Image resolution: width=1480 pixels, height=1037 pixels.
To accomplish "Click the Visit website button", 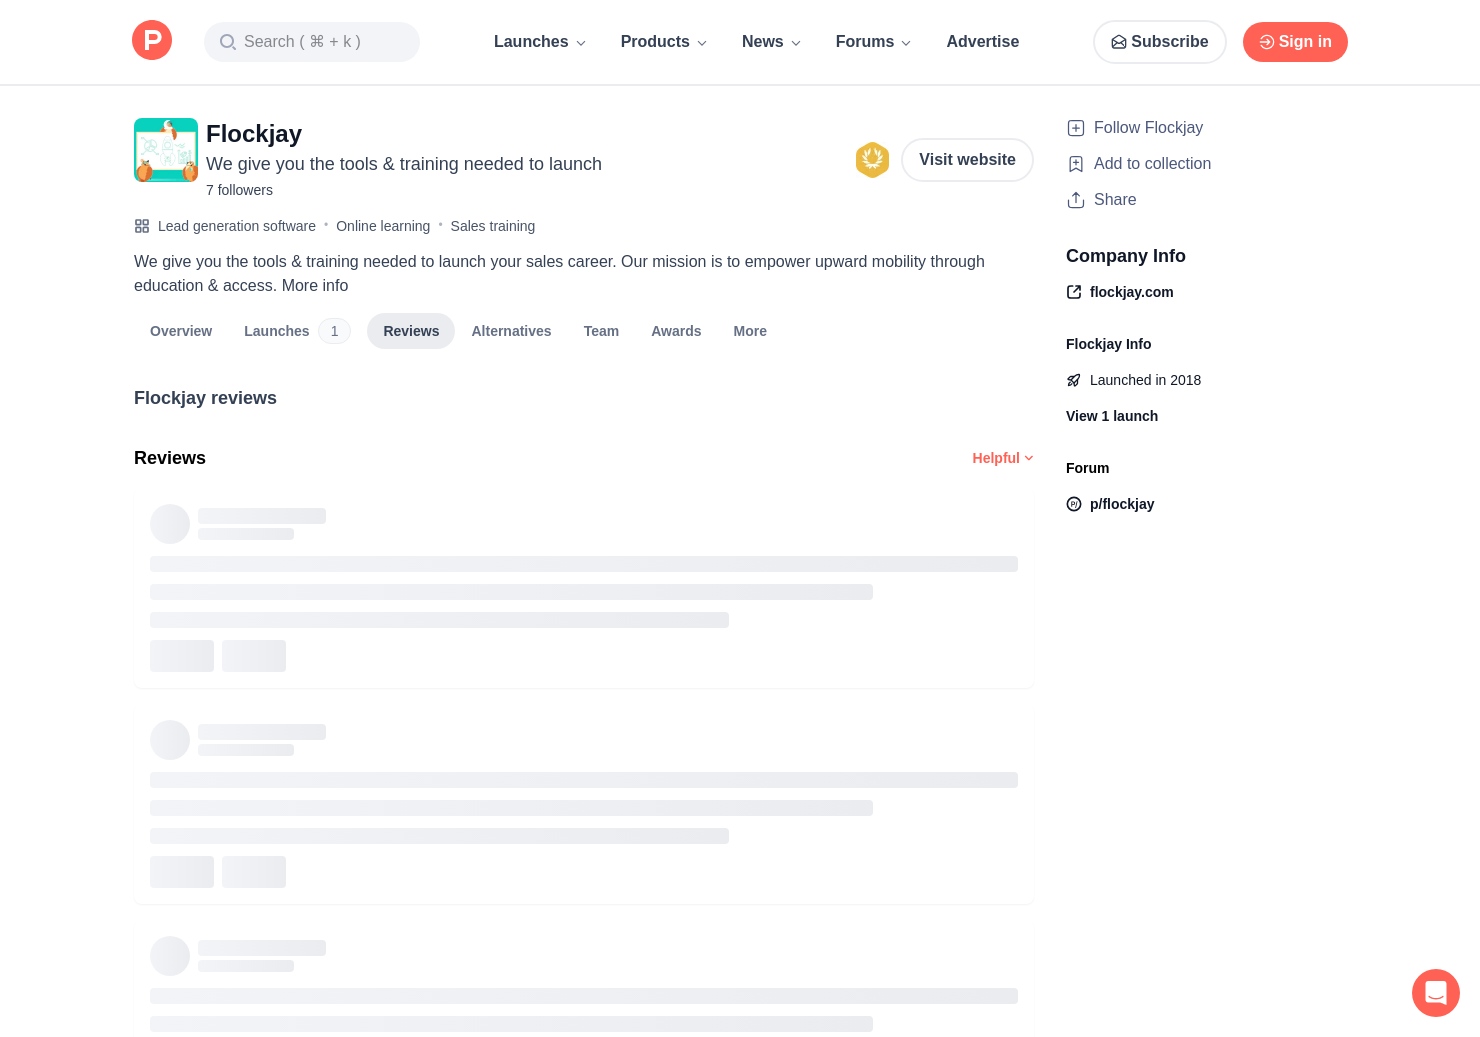I will click(x=967, y=160).
